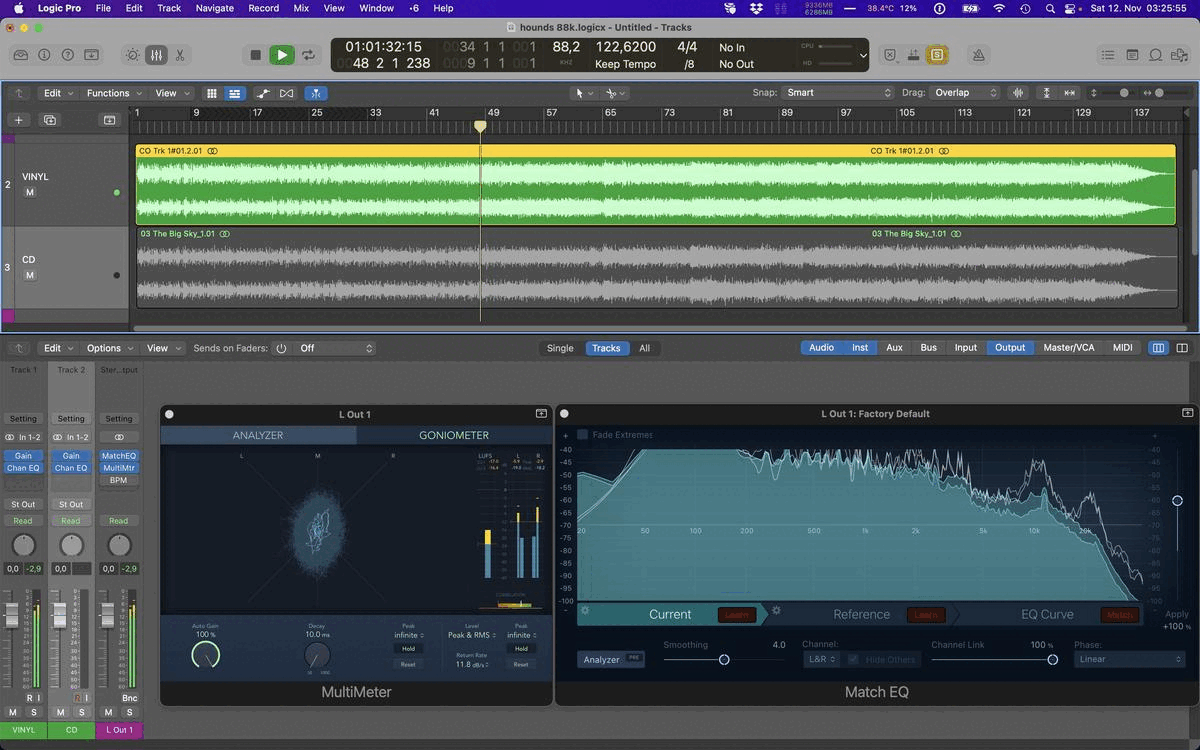
Task: Open Quick Help question mark icon
Action: coord(68,55)
